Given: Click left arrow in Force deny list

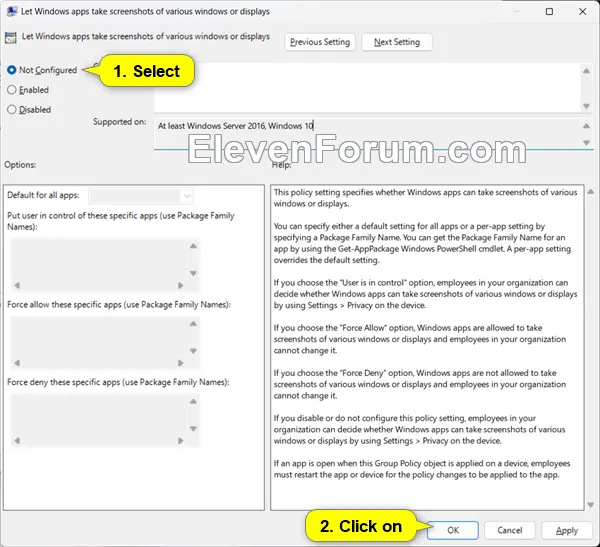Looking at the screenshot, I should coord(17,441).
